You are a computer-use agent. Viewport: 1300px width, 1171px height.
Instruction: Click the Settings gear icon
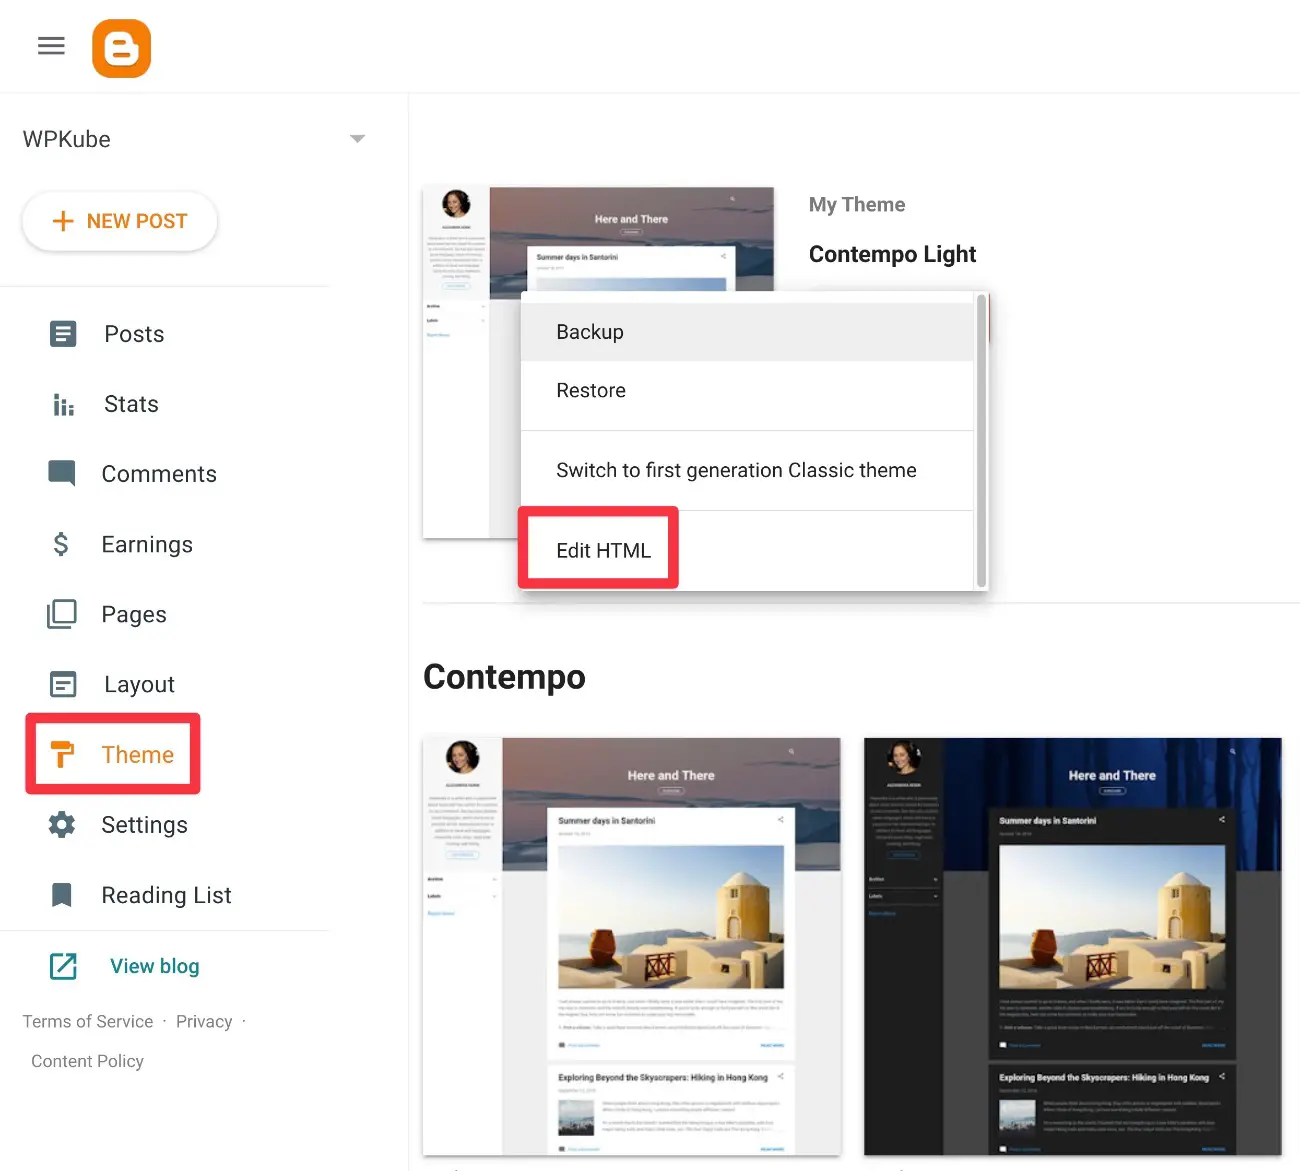pos(62,825)
